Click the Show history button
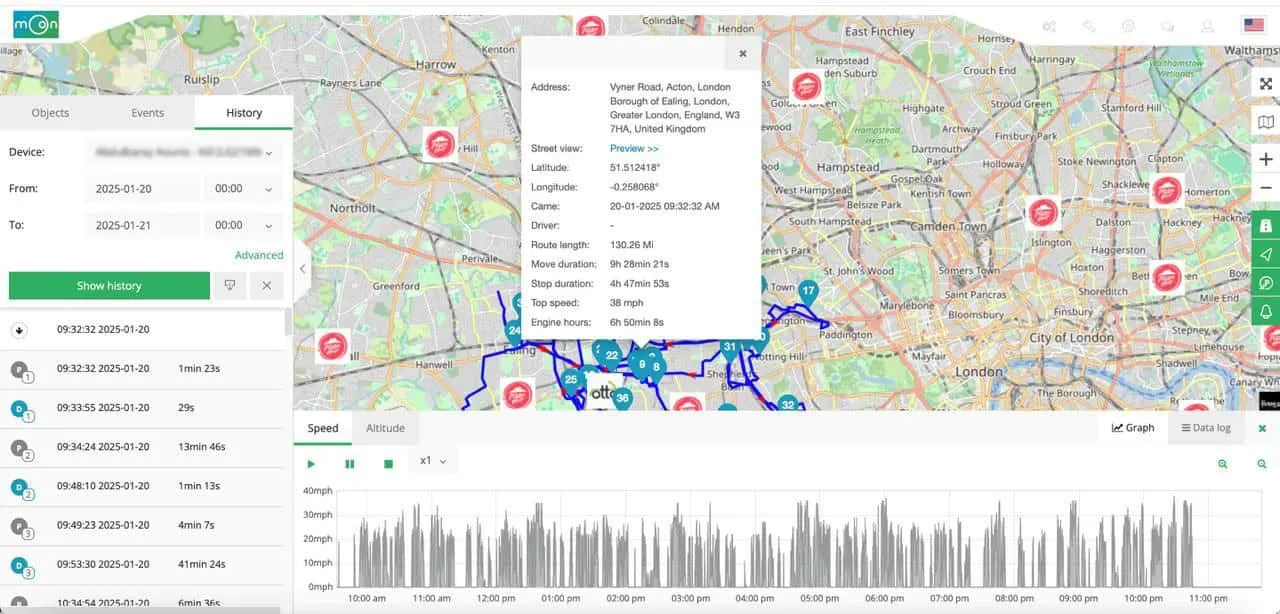The height and width of the screenshot is (614, 1280). 109,286
